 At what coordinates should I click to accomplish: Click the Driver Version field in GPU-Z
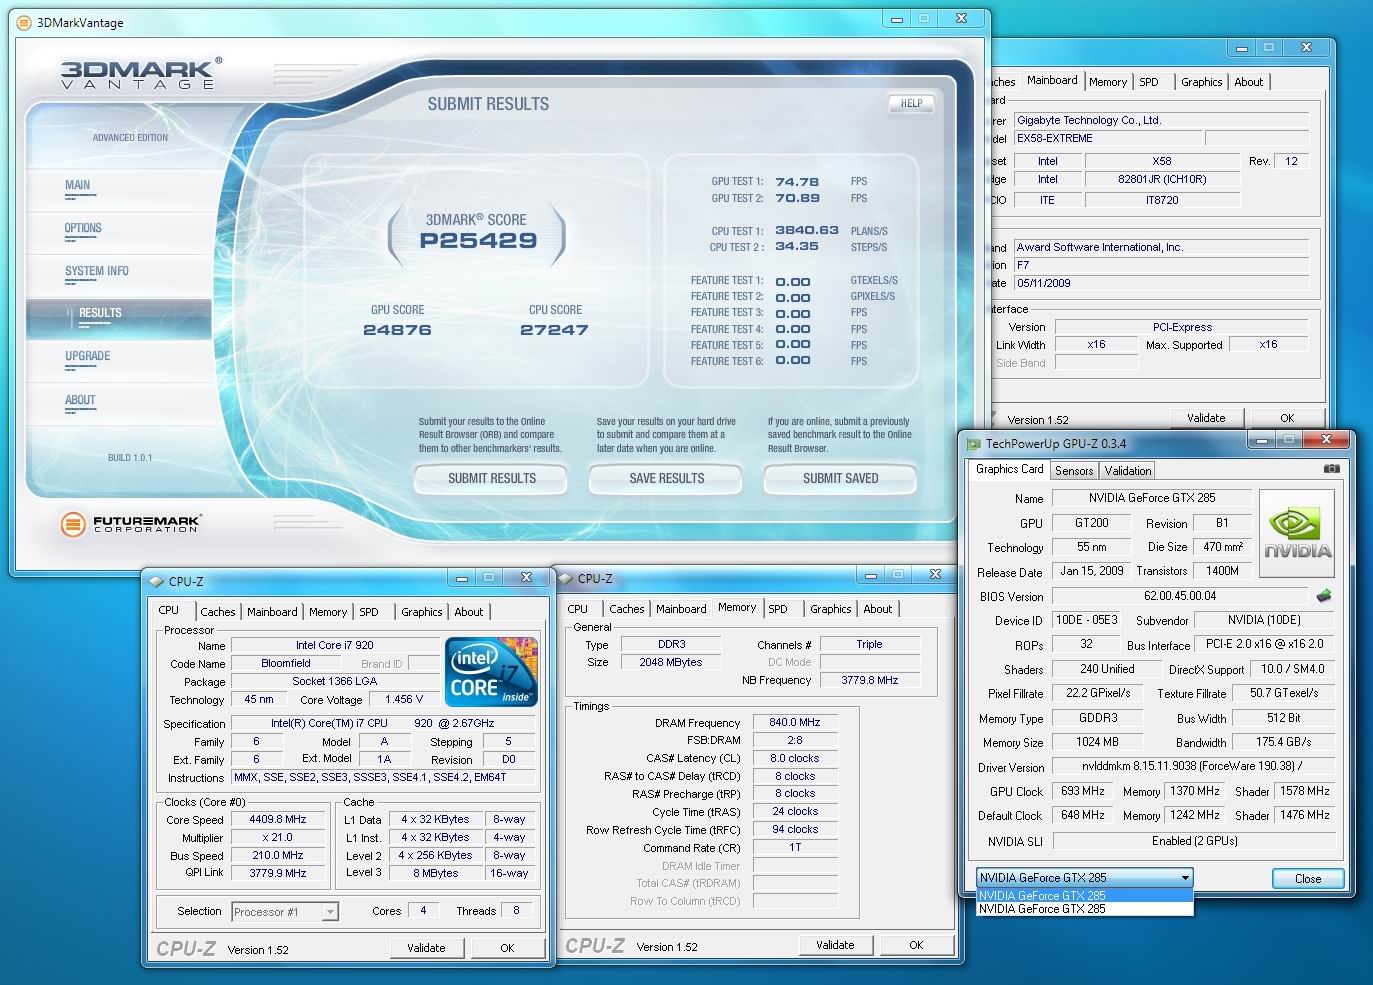[x=1192, y=766]
